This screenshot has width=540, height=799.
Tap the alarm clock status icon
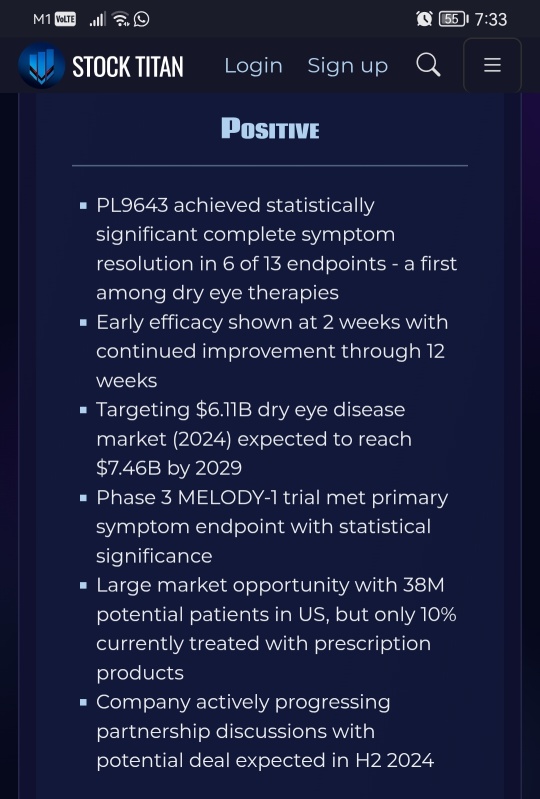pos(424,19)
